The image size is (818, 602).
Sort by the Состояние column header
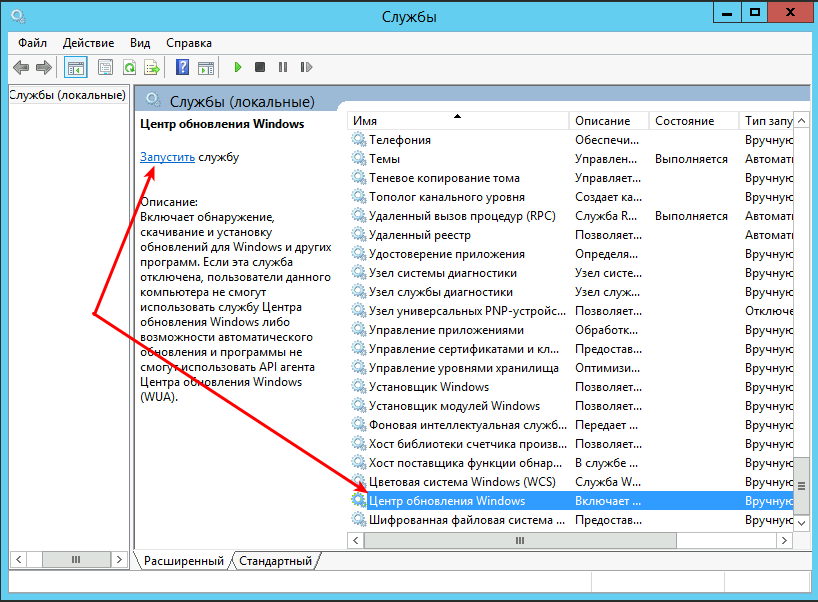coord(694,121)
